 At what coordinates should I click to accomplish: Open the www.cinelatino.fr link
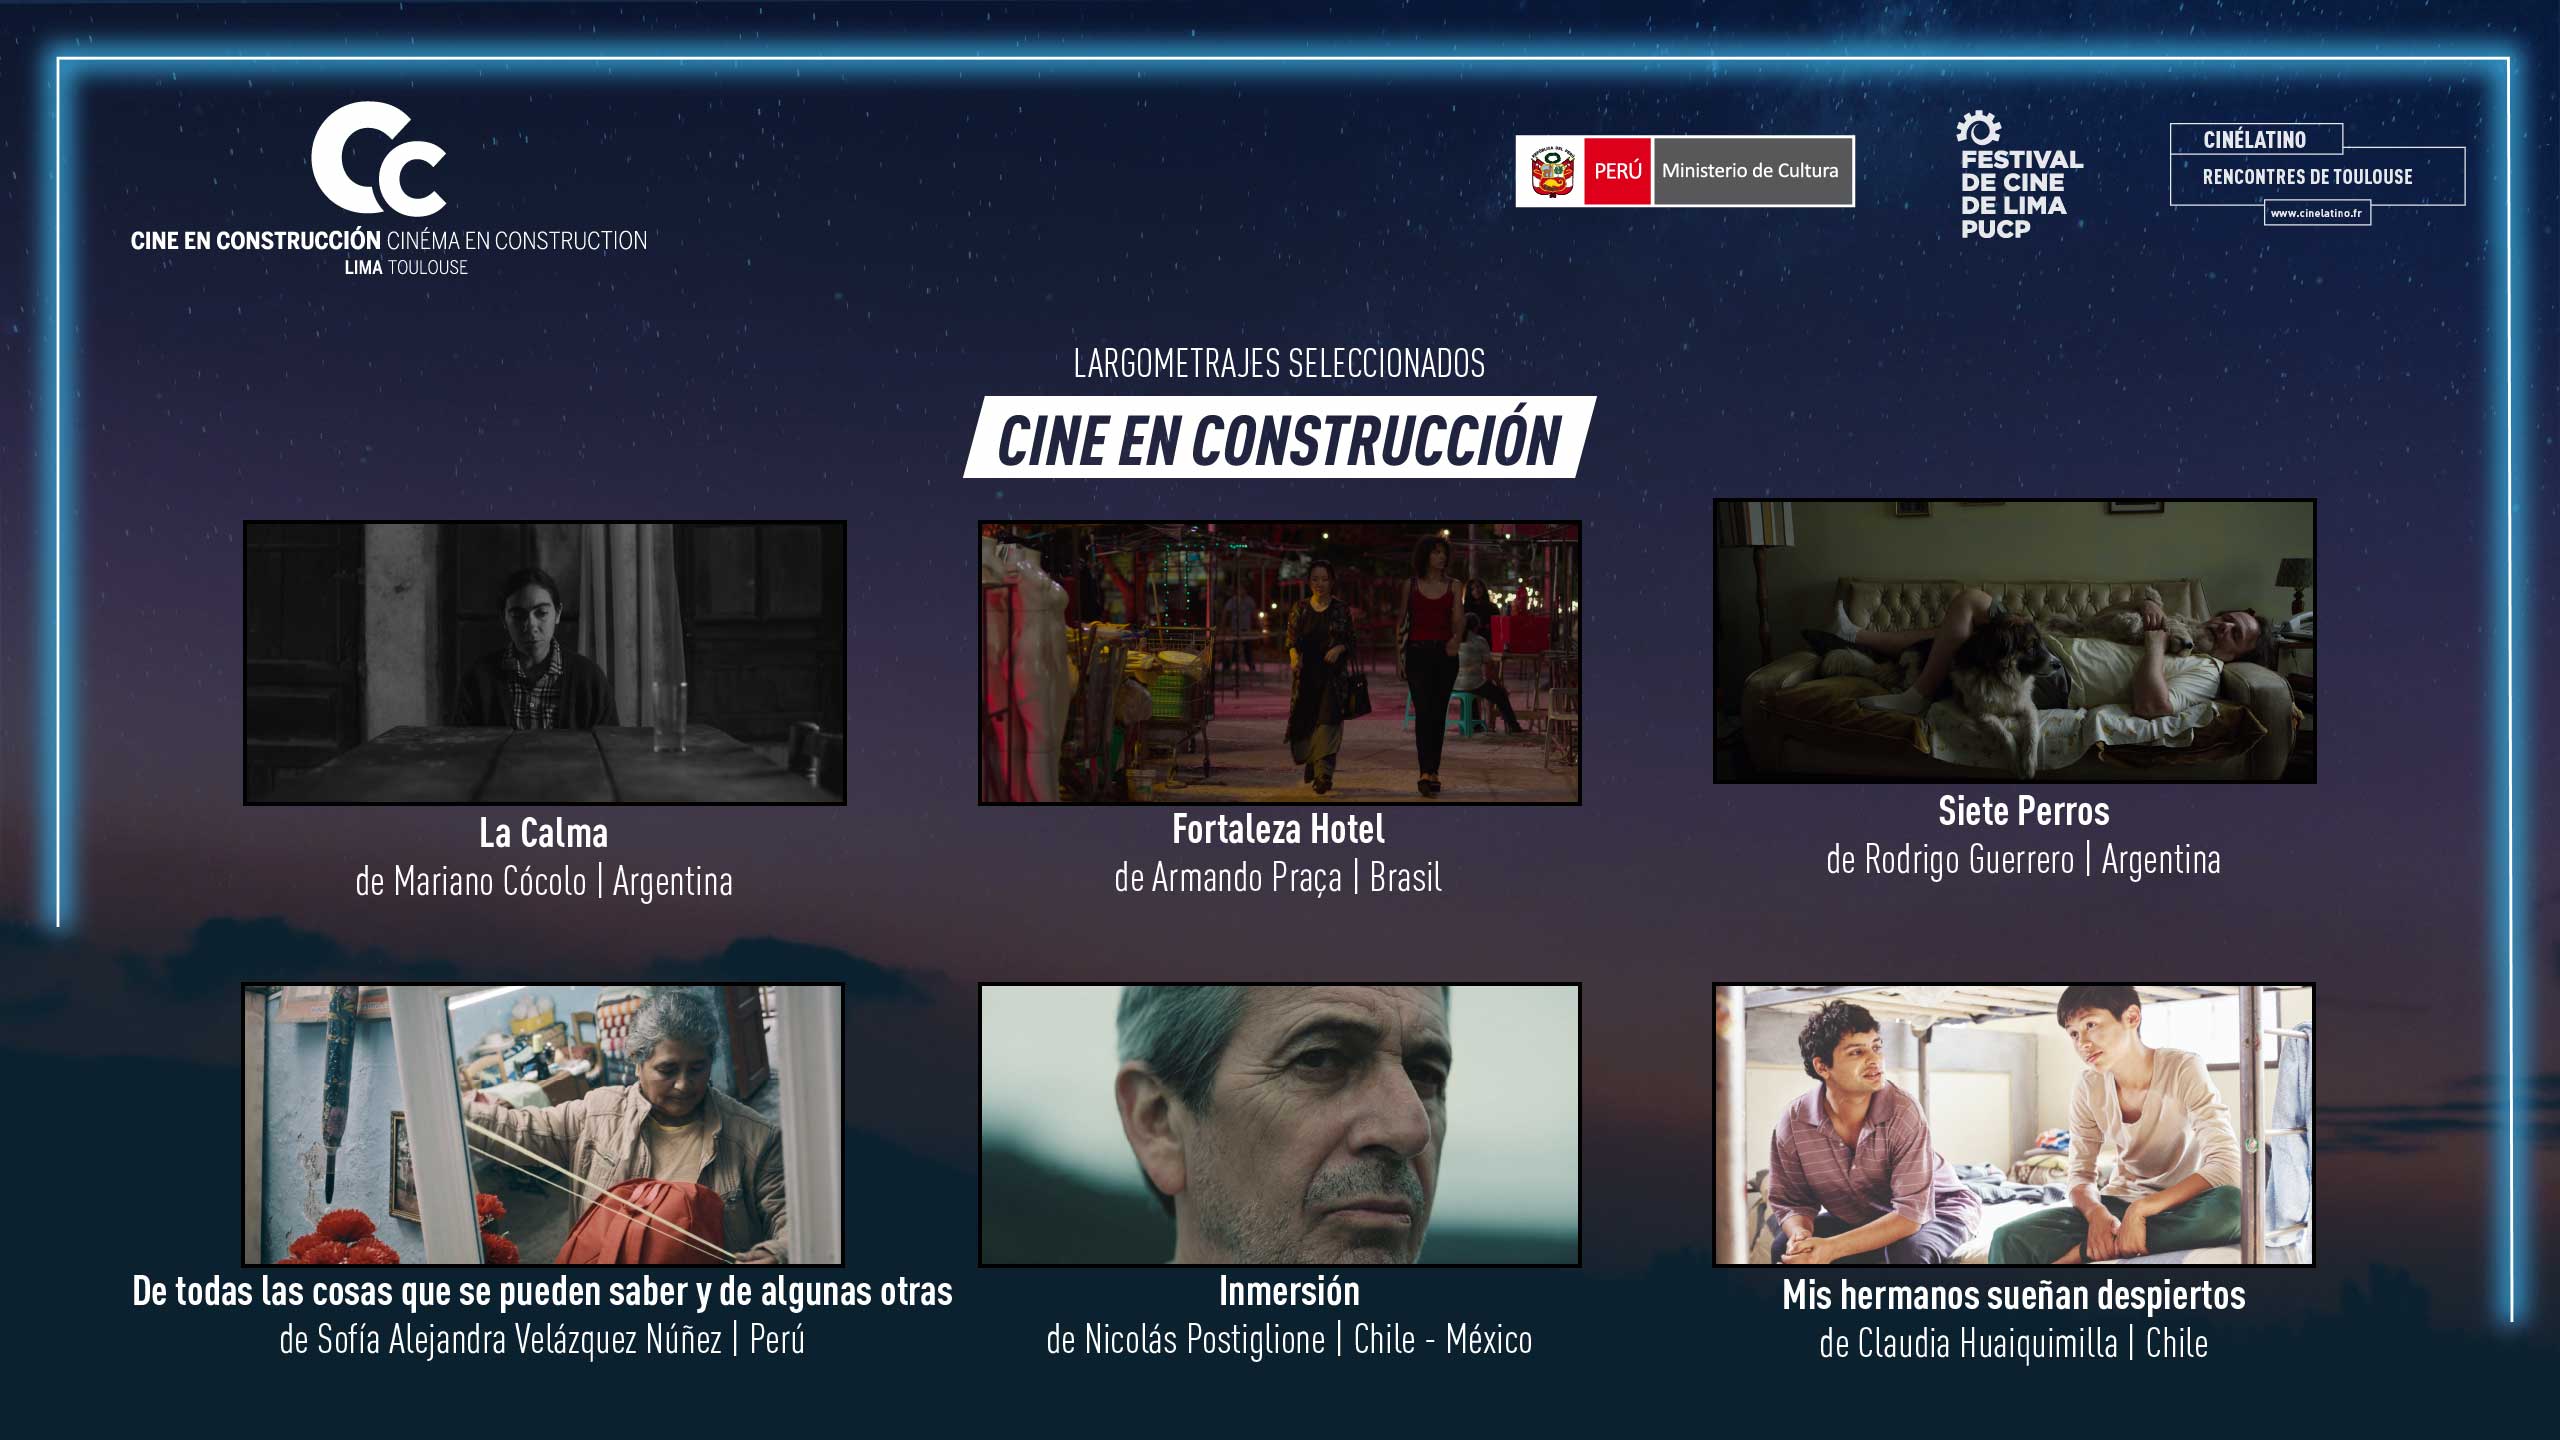2316,213
